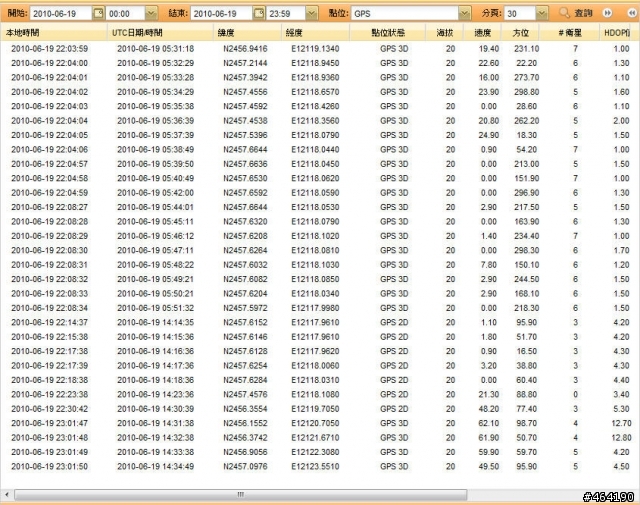
Task: Select local time 2010-06-19 22:08:27 cell
Action: tap(49, 207)
